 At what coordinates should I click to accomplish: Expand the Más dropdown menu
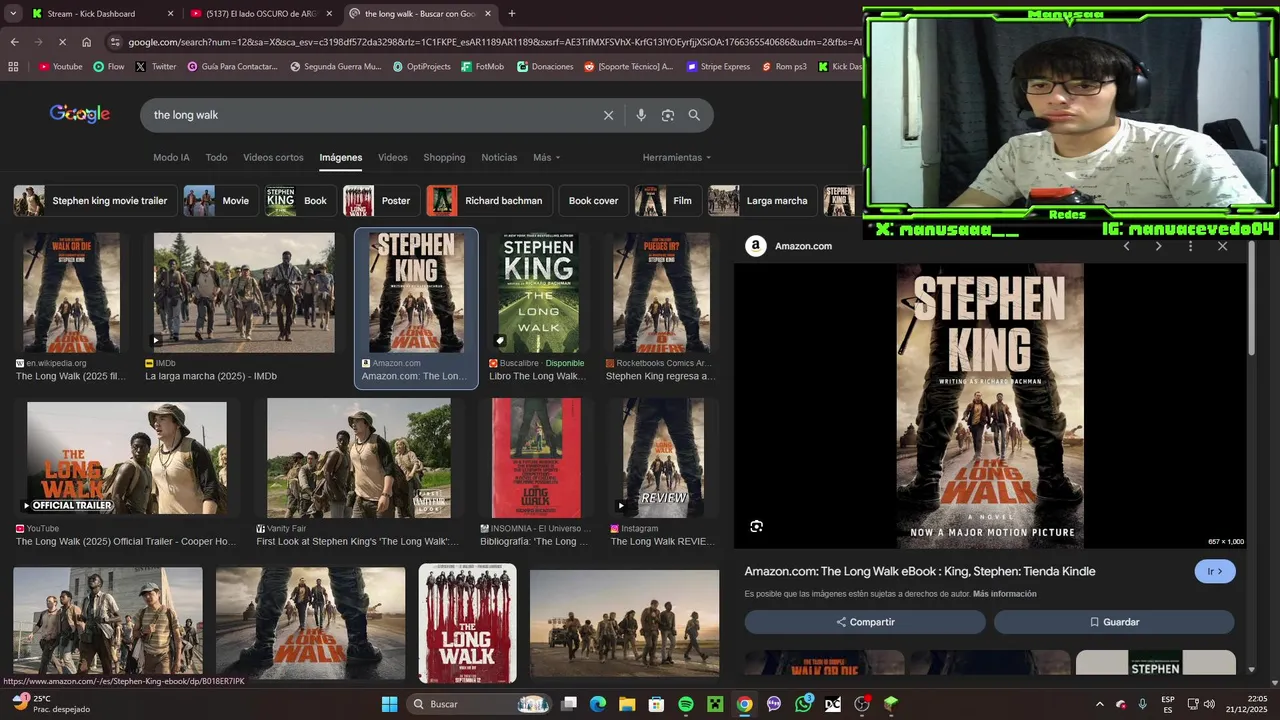pyautogui.click(x=546, y=158)
